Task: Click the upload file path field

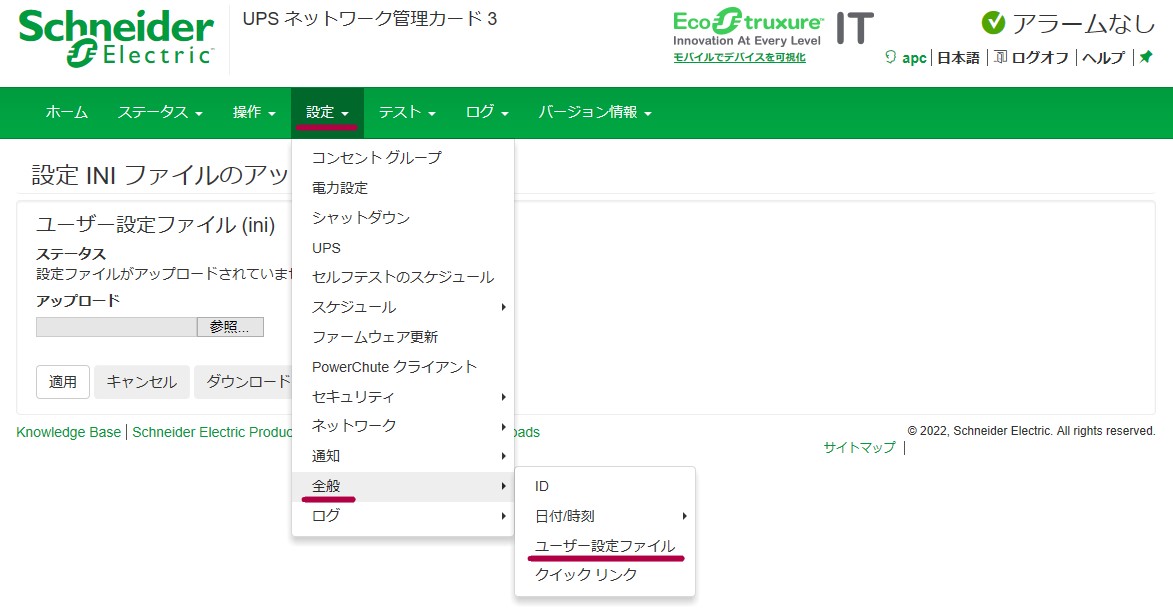Action: (117, 327)
